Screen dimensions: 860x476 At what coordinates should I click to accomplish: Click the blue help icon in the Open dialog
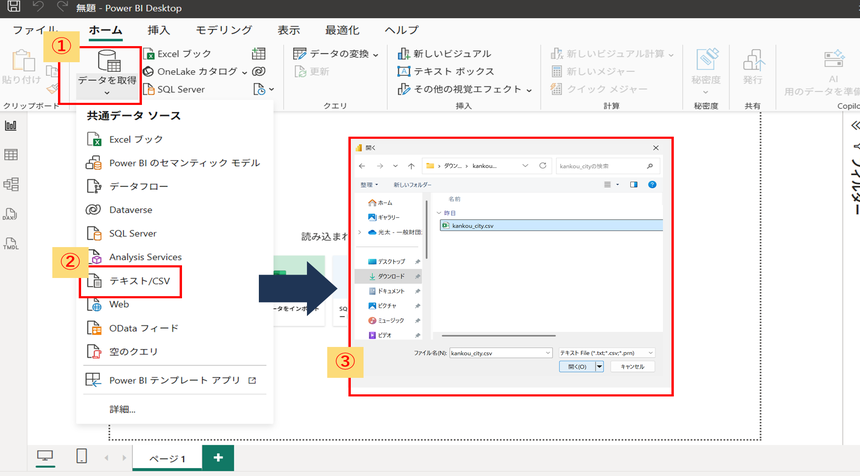coord(652,185)
